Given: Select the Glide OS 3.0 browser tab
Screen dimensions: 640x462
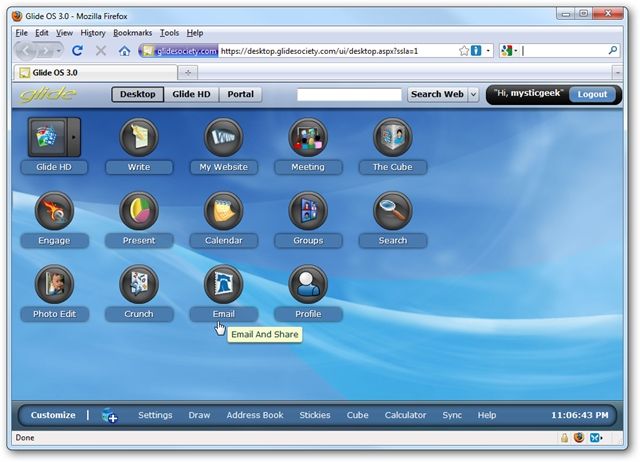Looking at the screenshot, I should point(96,73).
